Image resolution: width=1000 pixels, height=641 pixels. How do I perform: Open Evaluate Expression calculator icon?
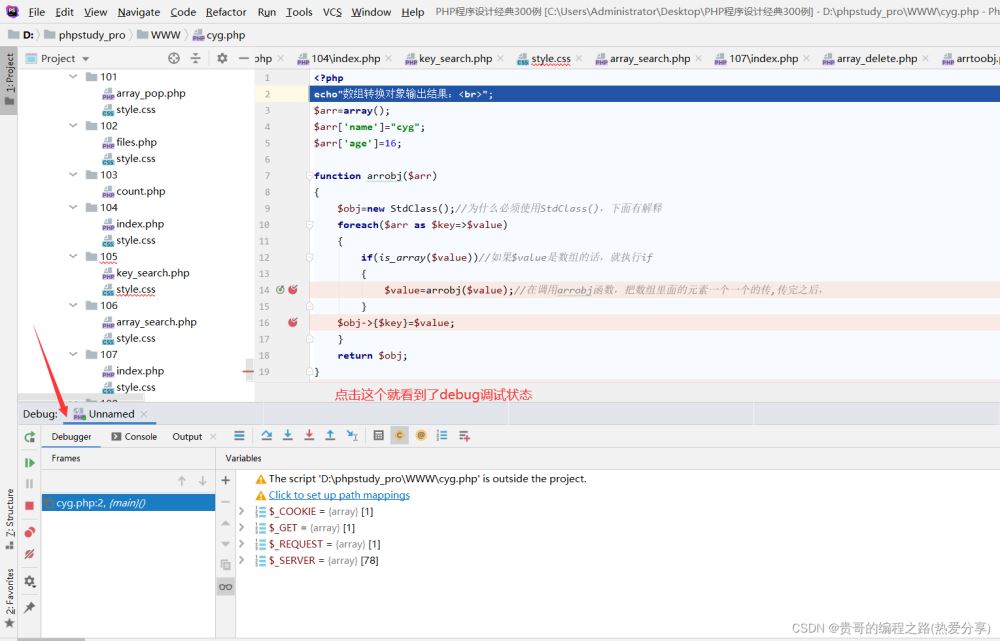[x=378, y=436]
